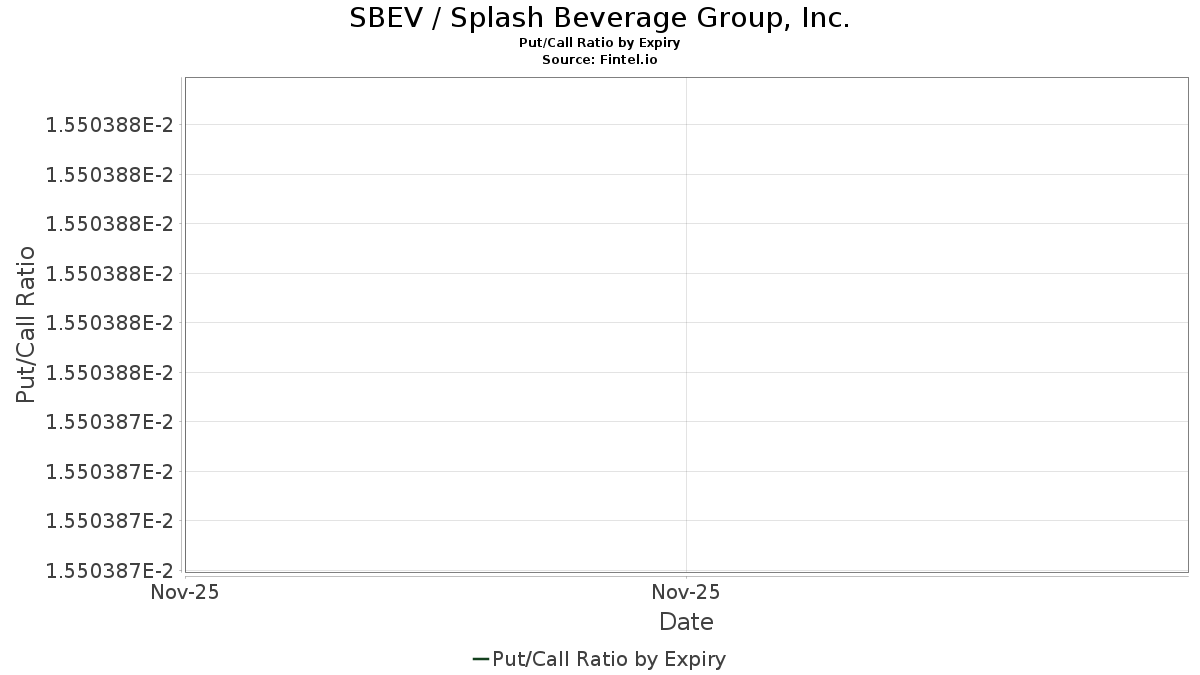Click the empty plot area right of center gridline

coord(937,324)
